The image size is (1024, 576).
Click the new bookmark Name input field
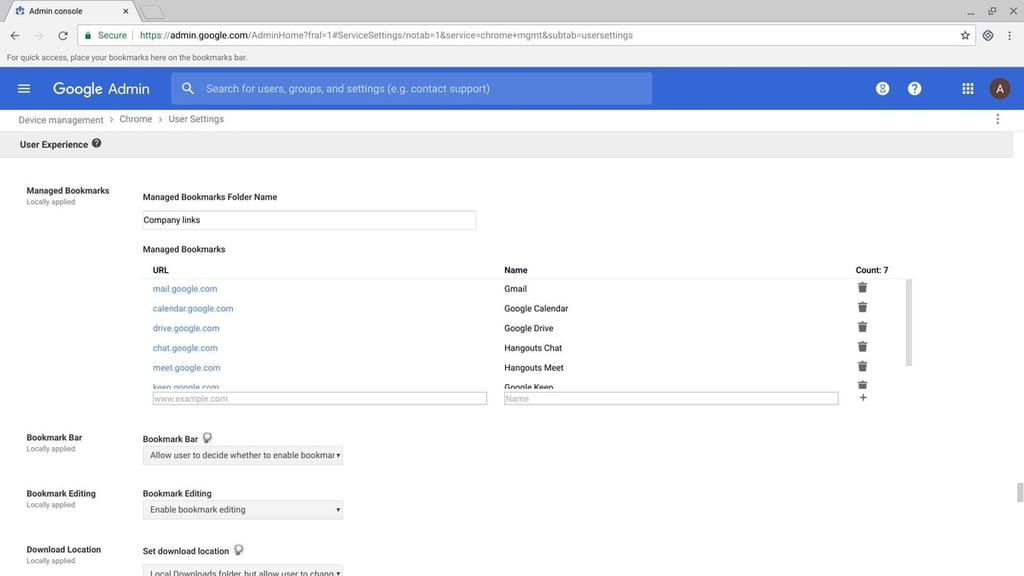pyautogui.click(x=671, y=398)
